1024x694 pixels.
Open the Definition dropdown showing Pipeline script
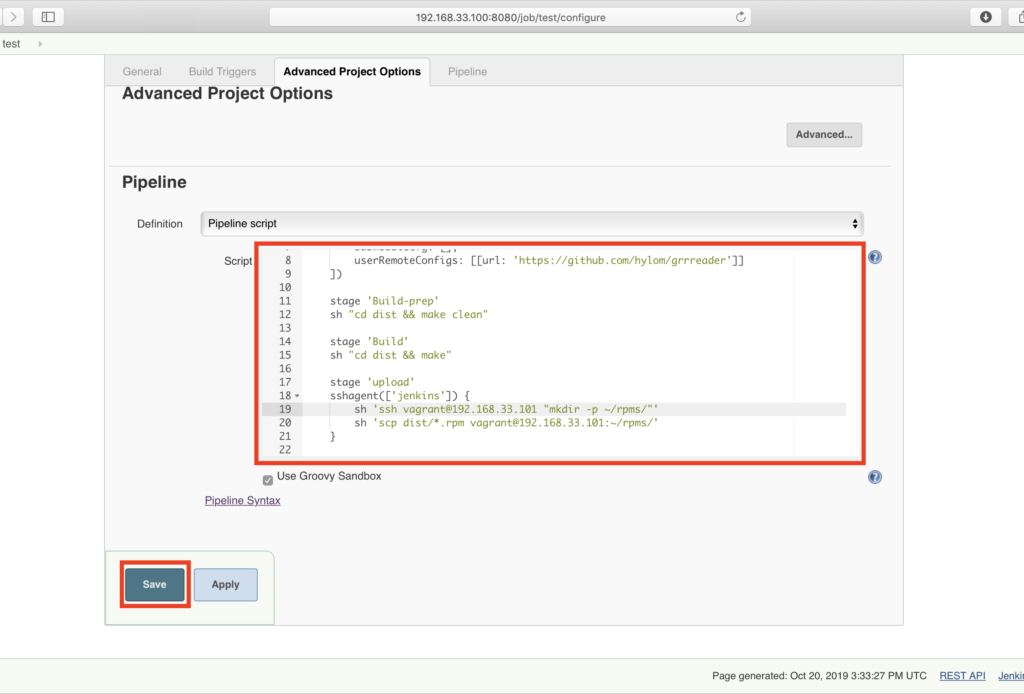tap(532, 224)
